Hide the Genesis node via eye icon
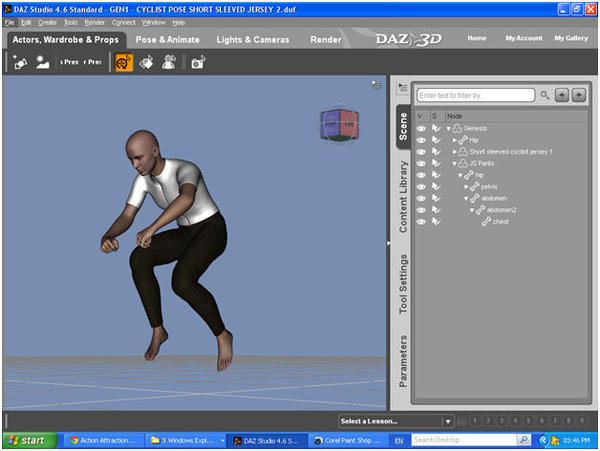The height and width of the screenshot is (451, 600). [421, 129]
